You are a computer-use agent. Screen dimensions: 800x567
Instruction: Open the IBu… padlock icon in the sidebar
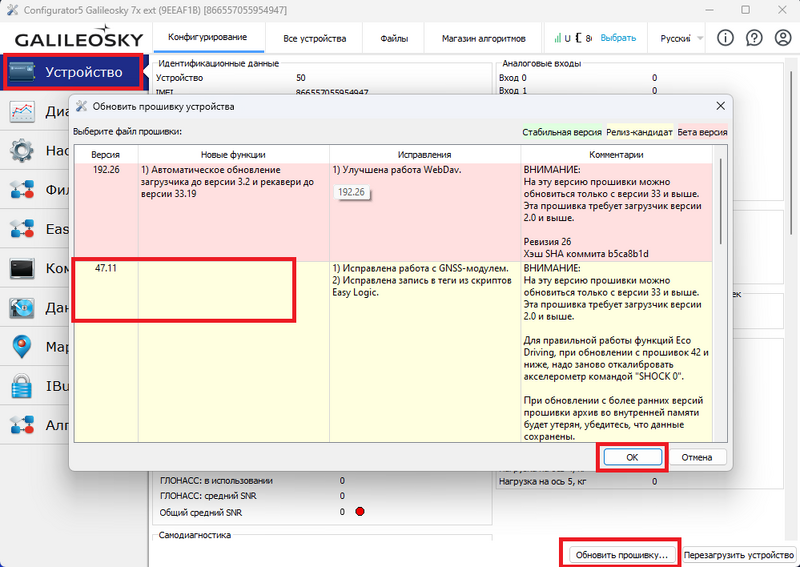[x=22, y=386]
